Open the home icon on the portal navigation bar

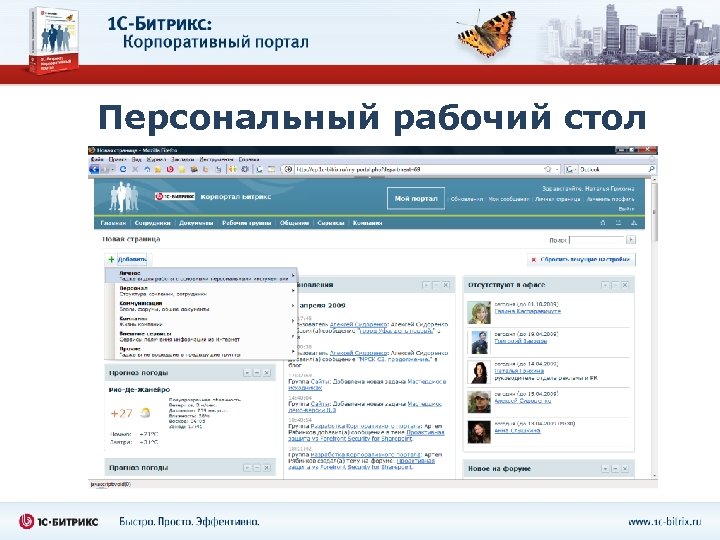click(x=603, y=223)
